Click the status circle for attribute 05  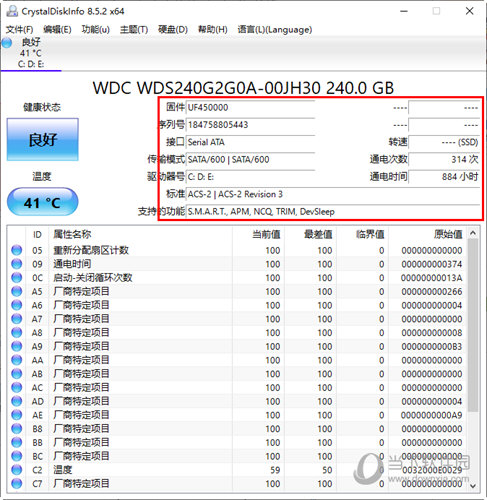17,250
